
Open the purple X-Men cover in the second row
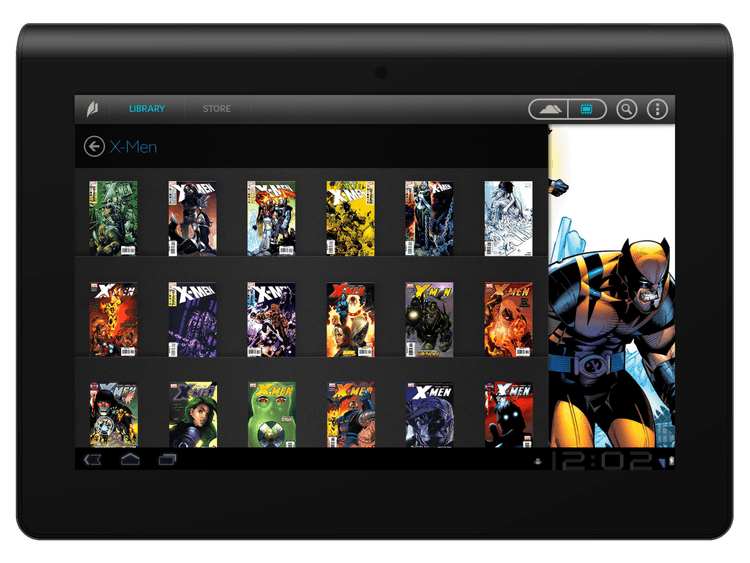coord(192,319)
